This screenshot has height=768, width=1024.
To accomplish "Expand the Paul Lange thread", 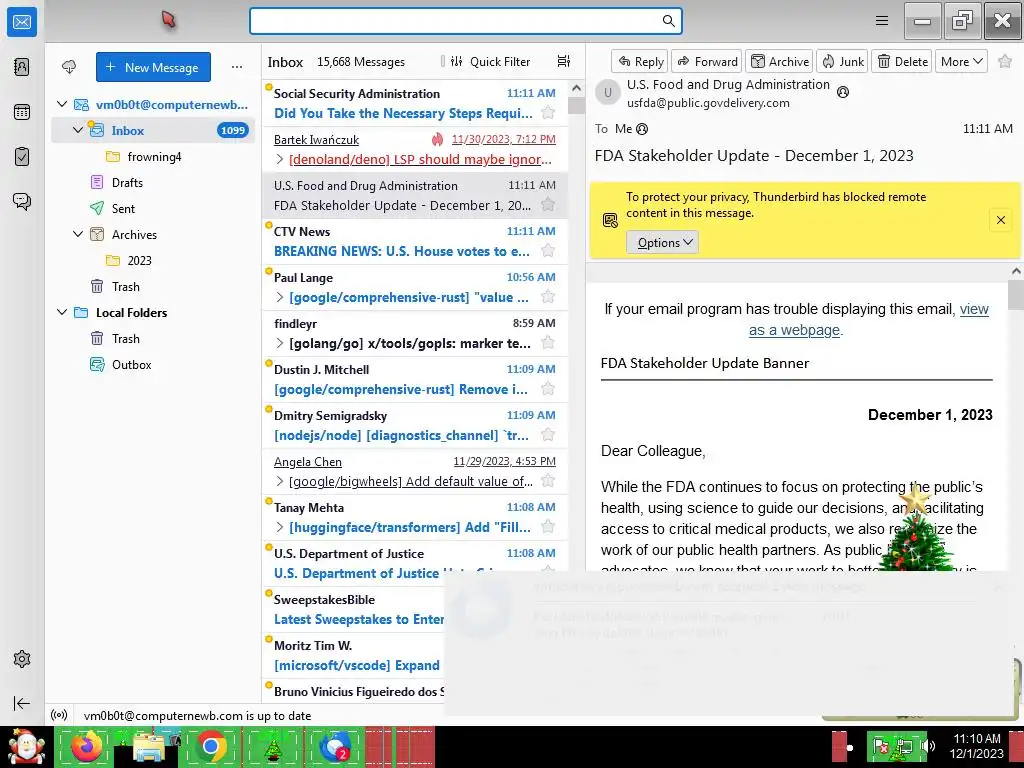I will coord(280,297).
